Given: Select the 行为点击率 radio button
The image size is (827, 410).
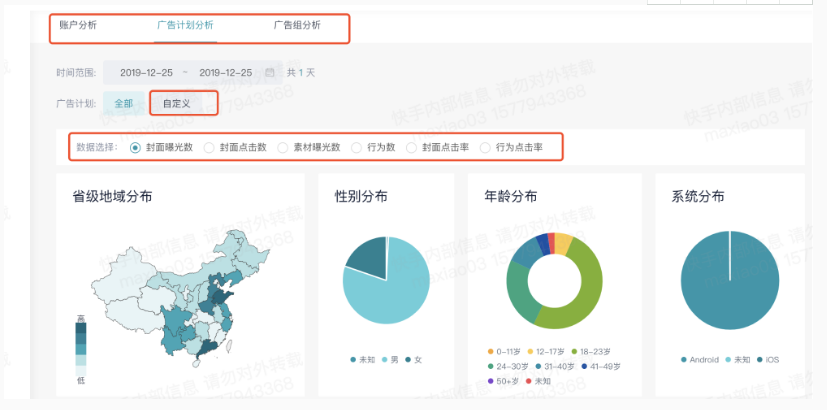Looking at the screenshot, I should (x=485, y=148).
